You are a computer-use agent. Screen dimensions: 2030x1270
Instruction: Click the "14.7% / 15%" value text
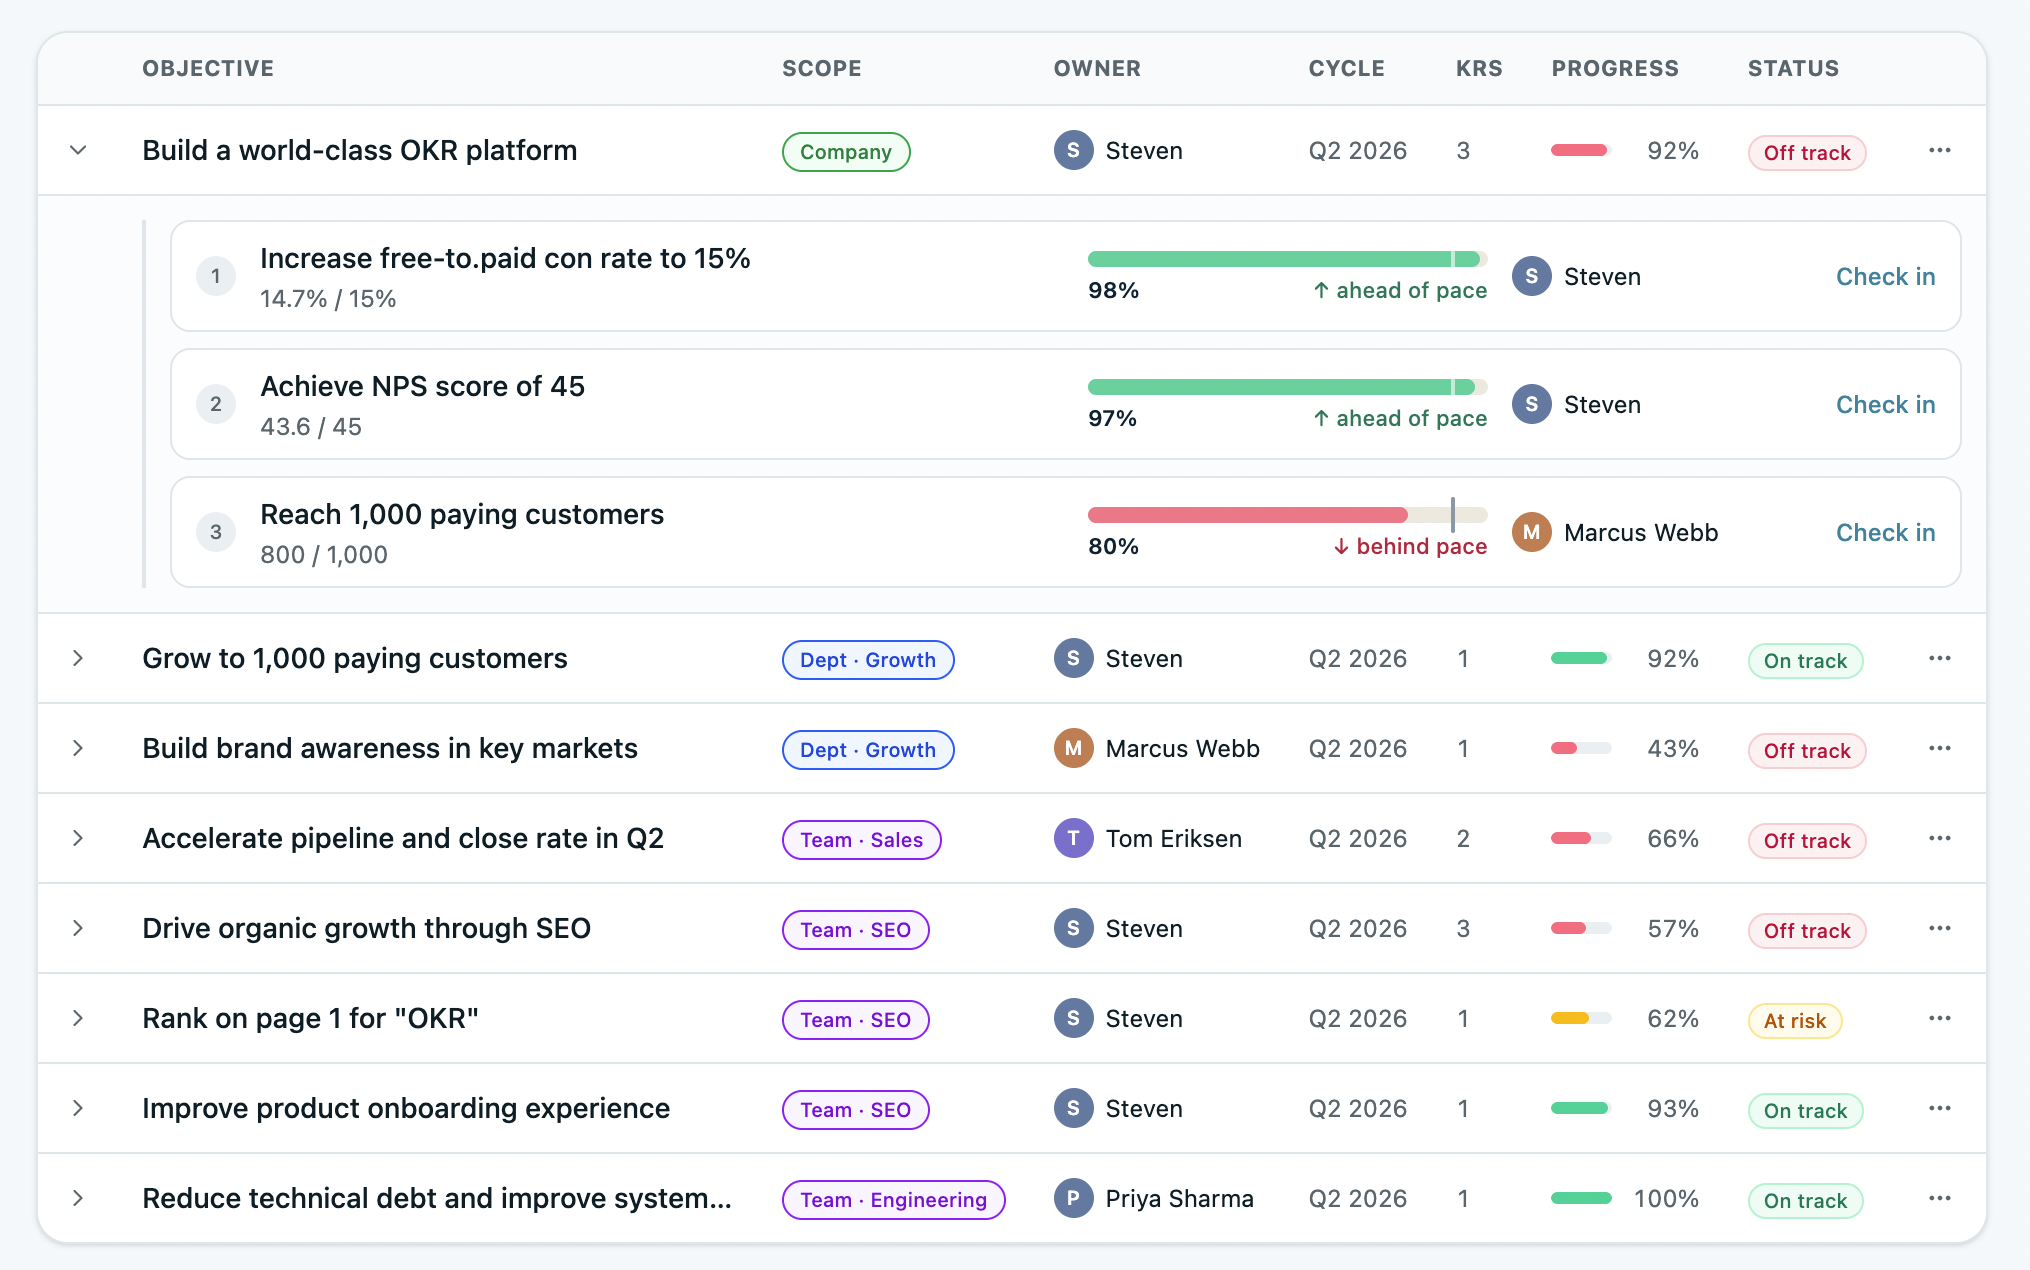point(328,299)
